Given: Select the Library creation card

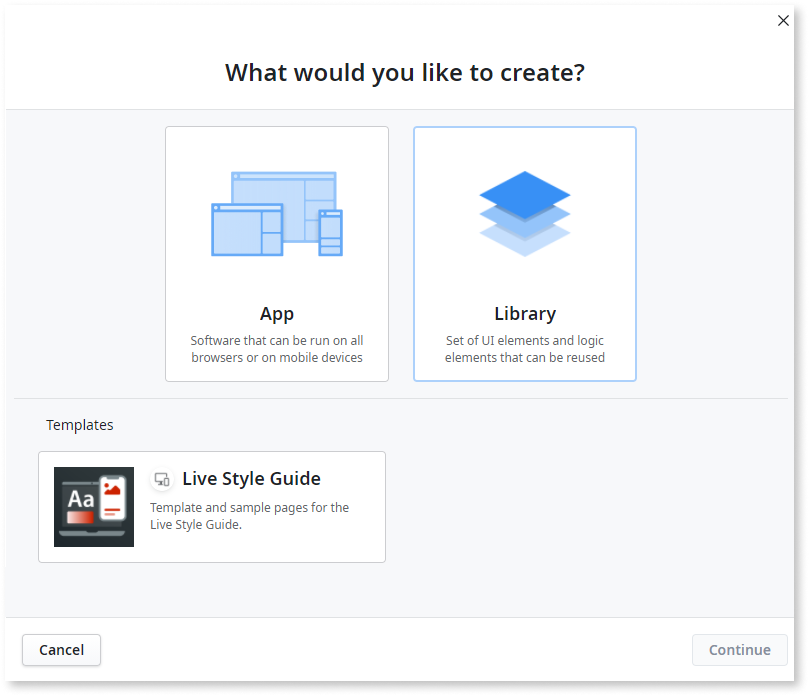Looking at the screenshot, I should 524,253.
